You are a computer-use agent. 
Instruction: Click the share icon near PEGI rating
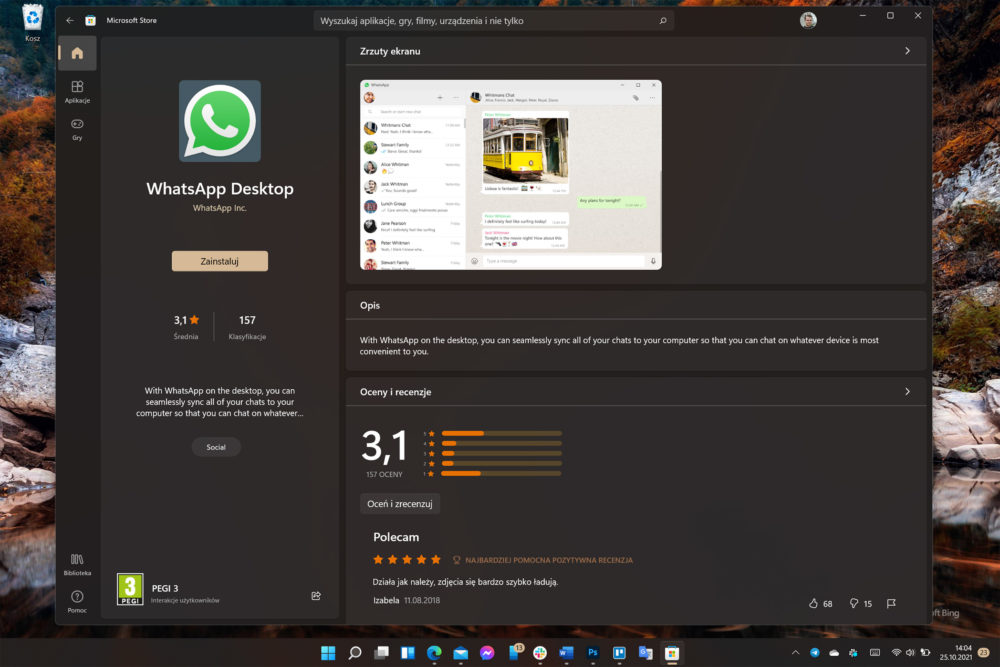point(316,596)
